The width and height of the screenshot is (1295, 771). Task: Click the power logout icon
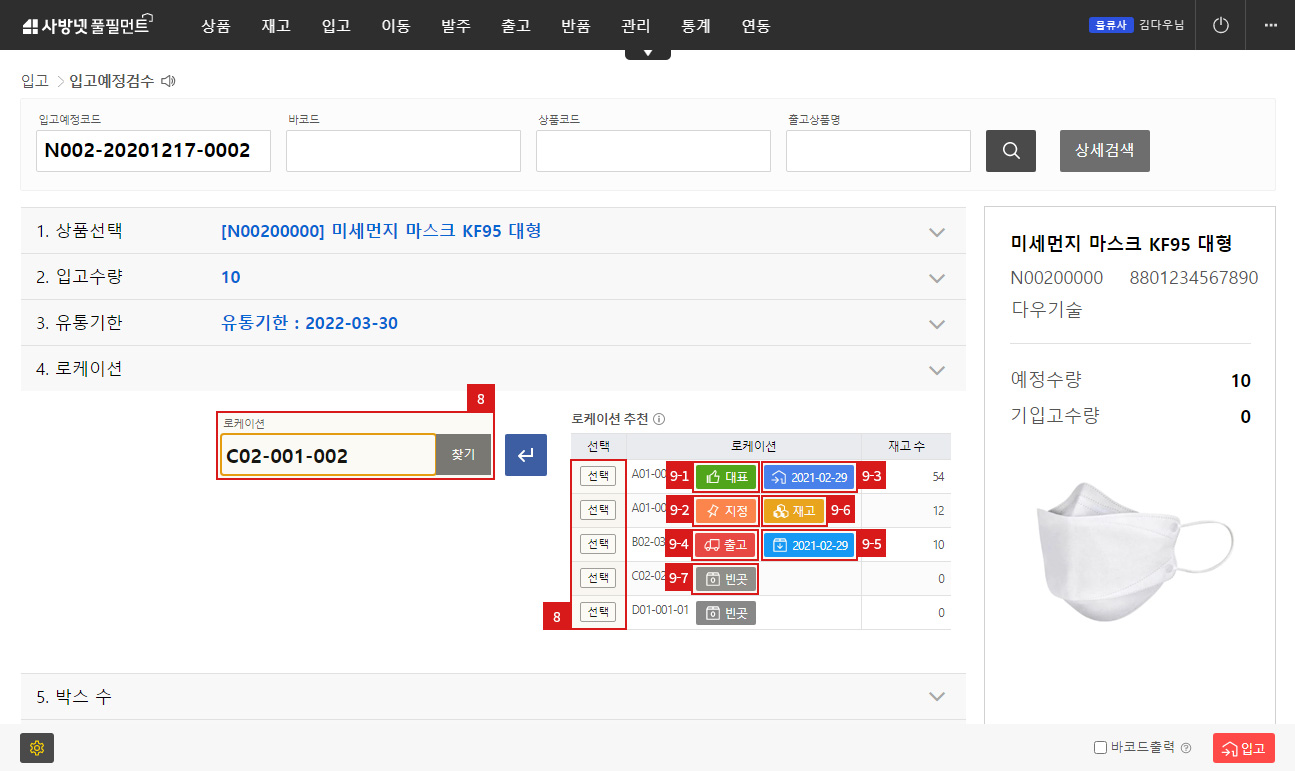[1220, 25]
